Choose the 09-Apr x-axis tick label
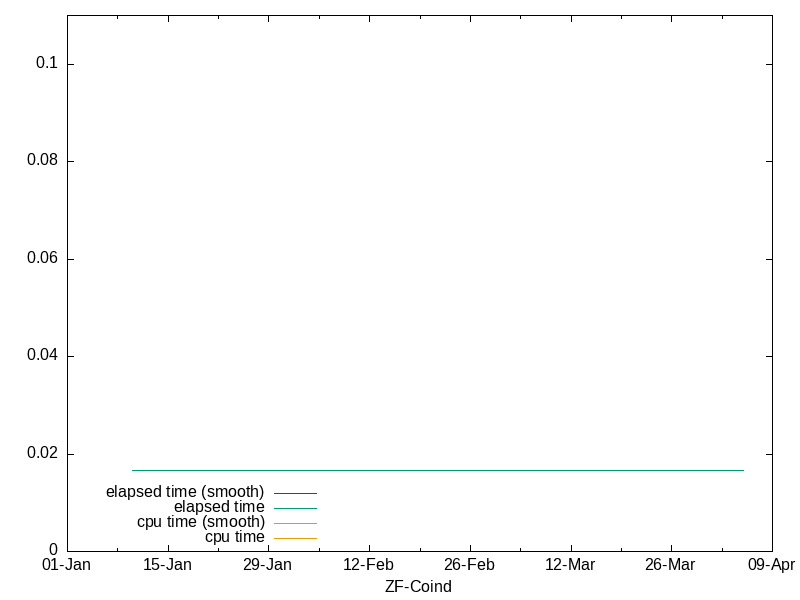This screenshot has height=600, width=800. point(770,565)
